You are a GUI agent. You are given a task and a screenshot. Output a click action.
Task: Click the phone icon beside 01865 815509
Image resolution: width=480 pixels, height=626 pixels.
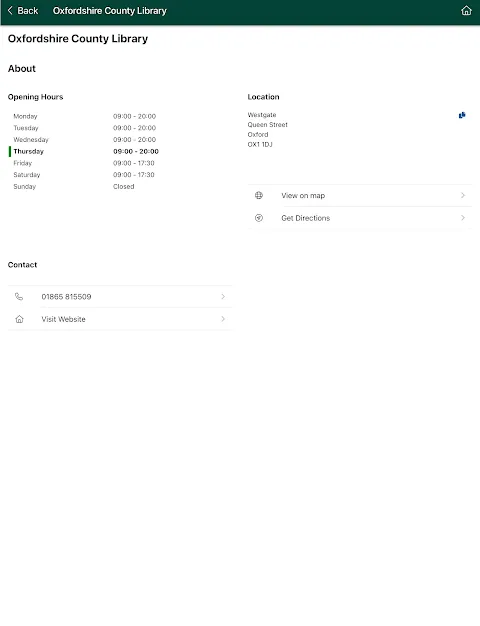[x=19, y=296]
